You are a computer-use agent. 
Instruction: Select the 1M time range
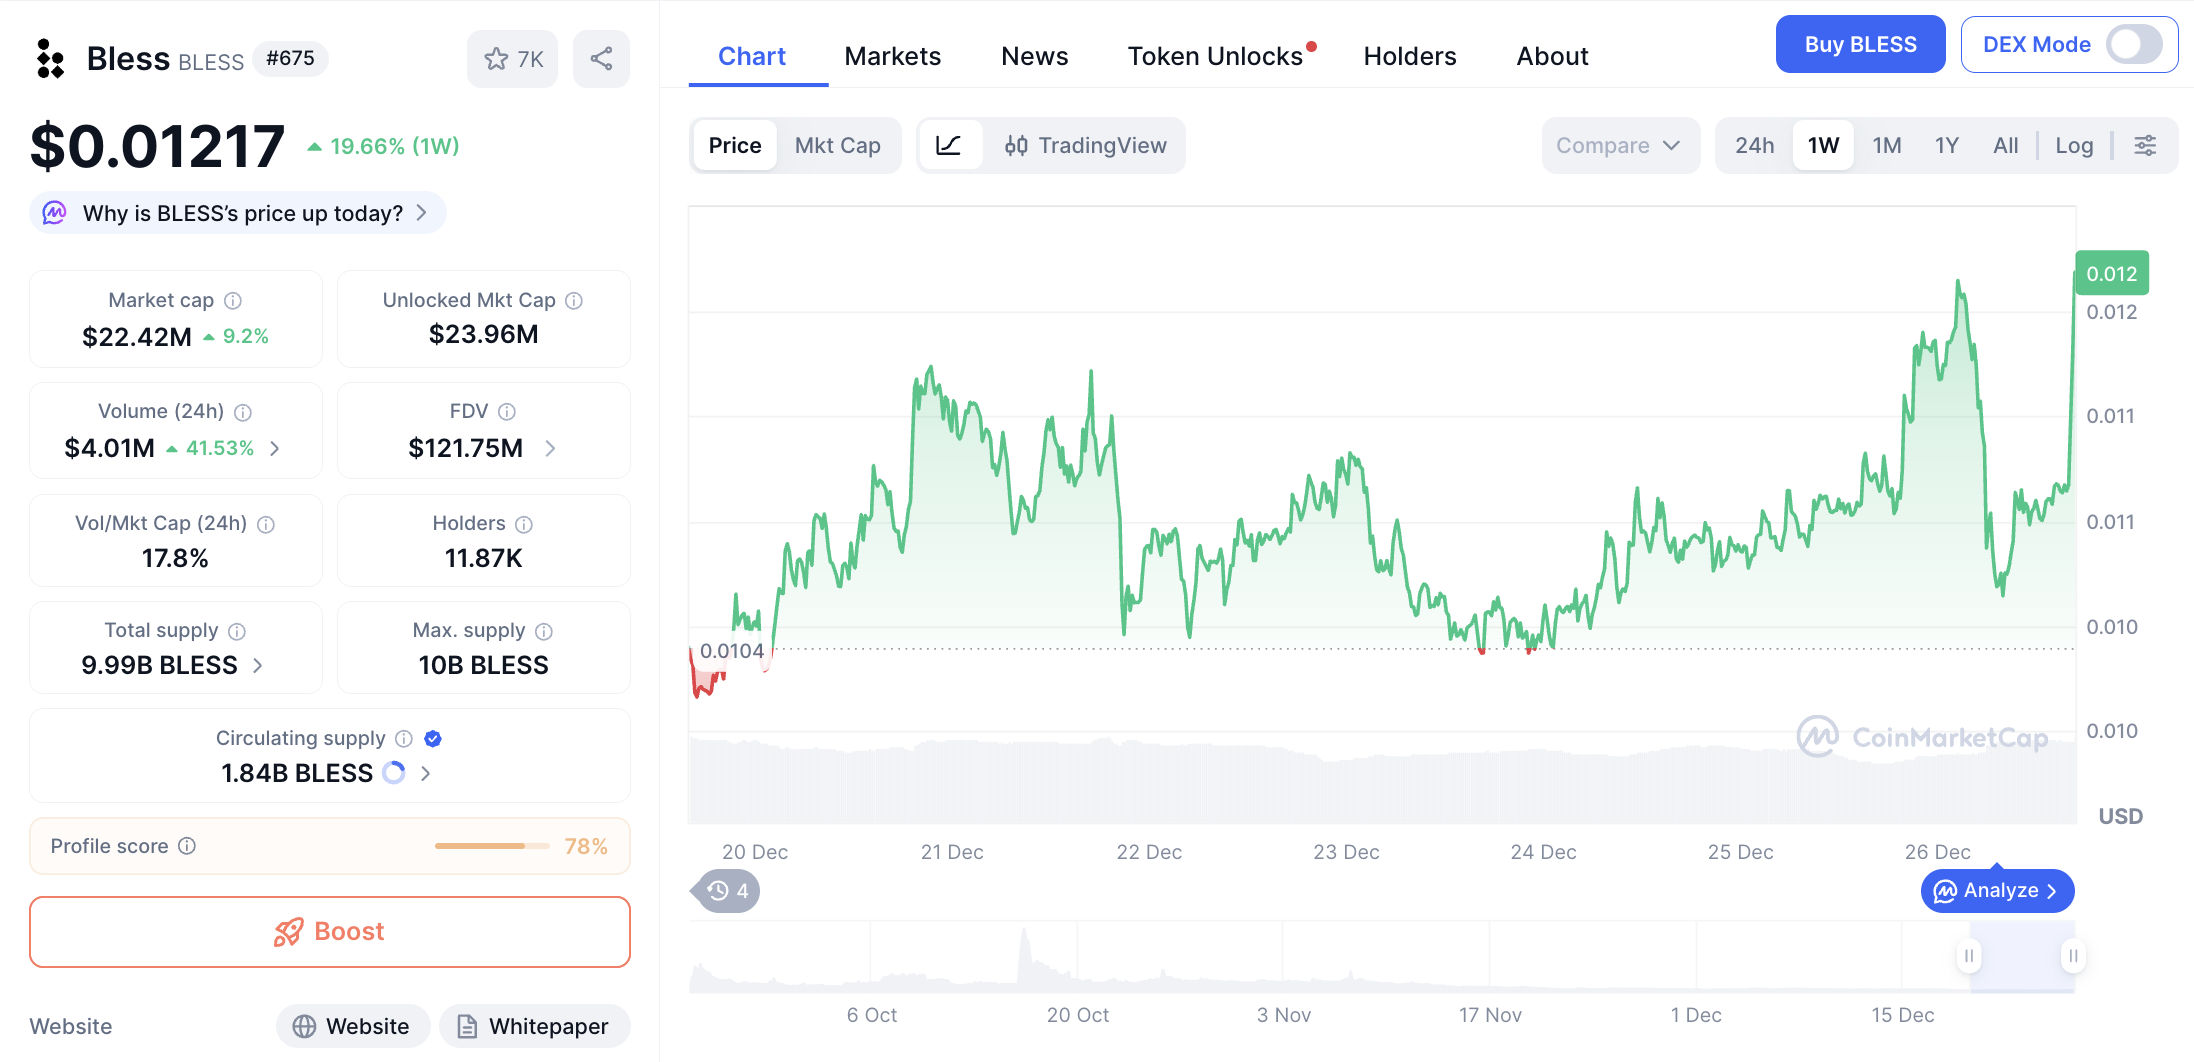coord(1886,146)
